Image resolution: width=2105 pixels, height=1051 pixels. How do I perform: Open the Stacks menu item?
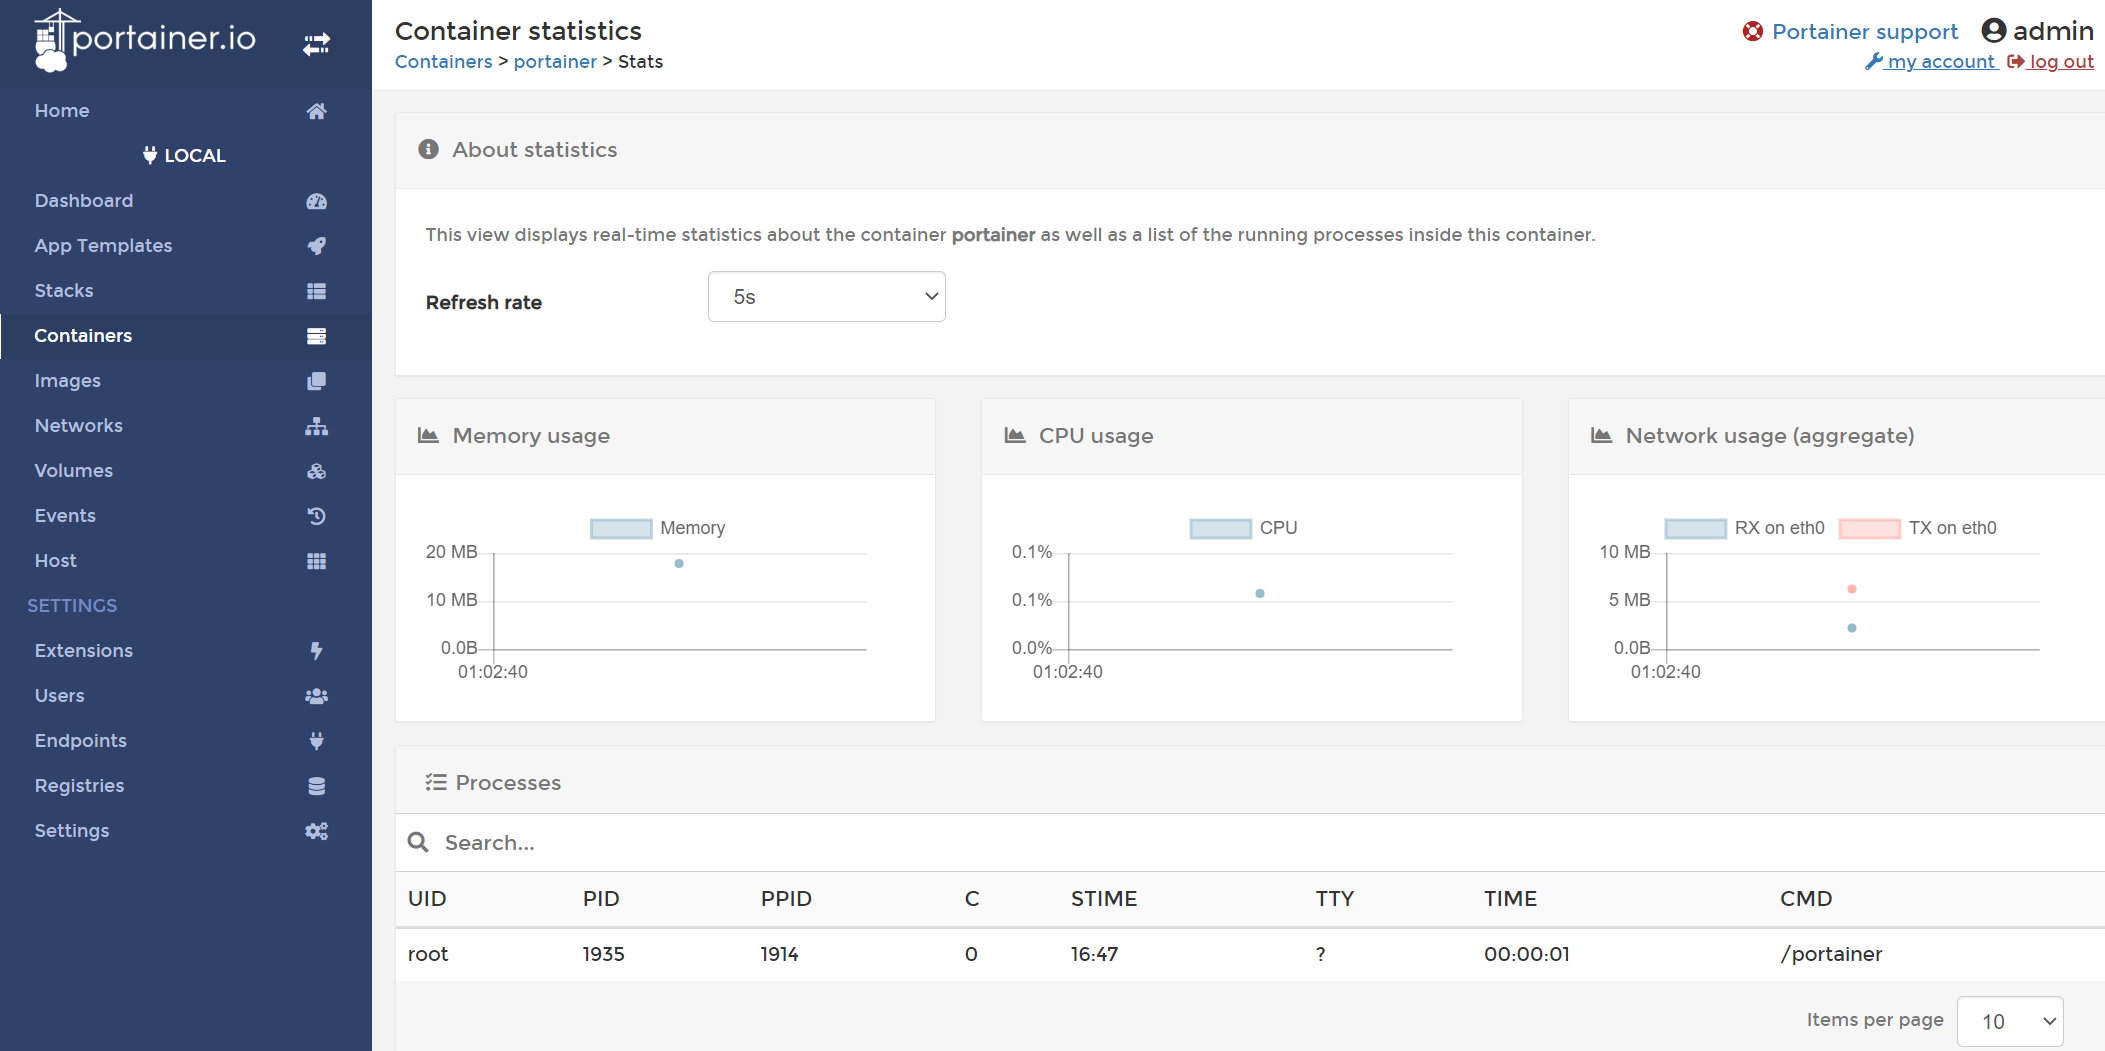[x=64, y=291]
